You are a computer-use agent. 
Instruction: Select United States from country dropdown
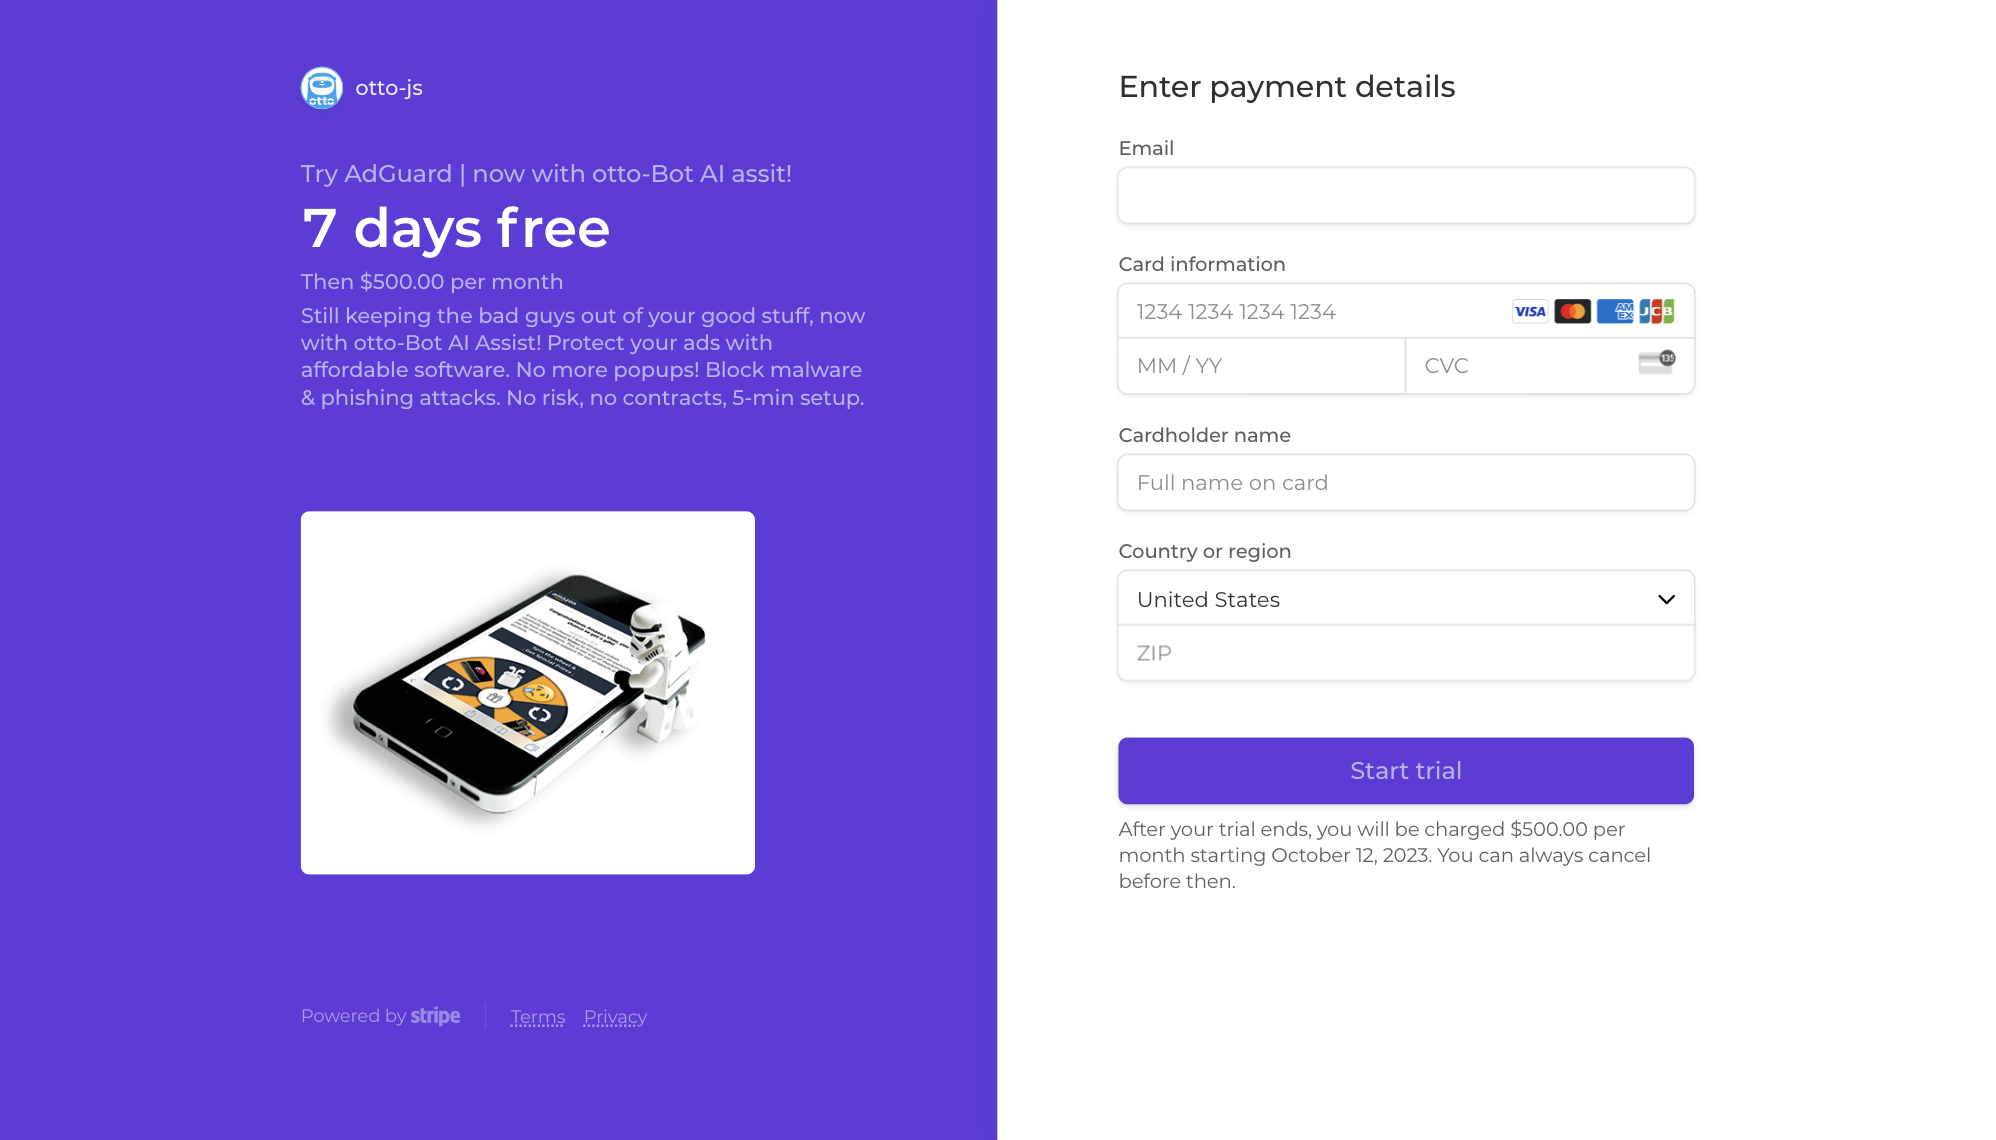coord(1405,599)
